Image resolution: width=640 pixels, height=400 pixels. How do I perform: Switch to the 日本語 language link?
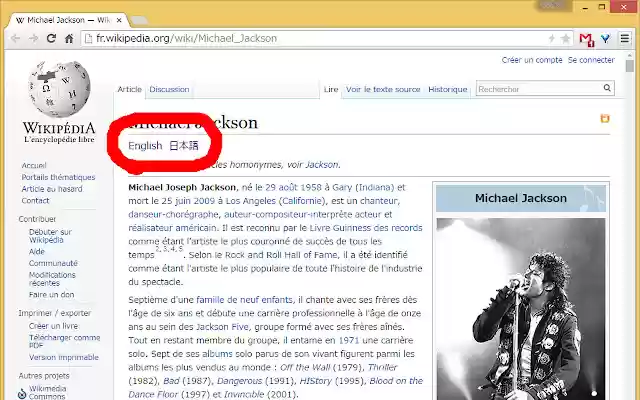184,146
